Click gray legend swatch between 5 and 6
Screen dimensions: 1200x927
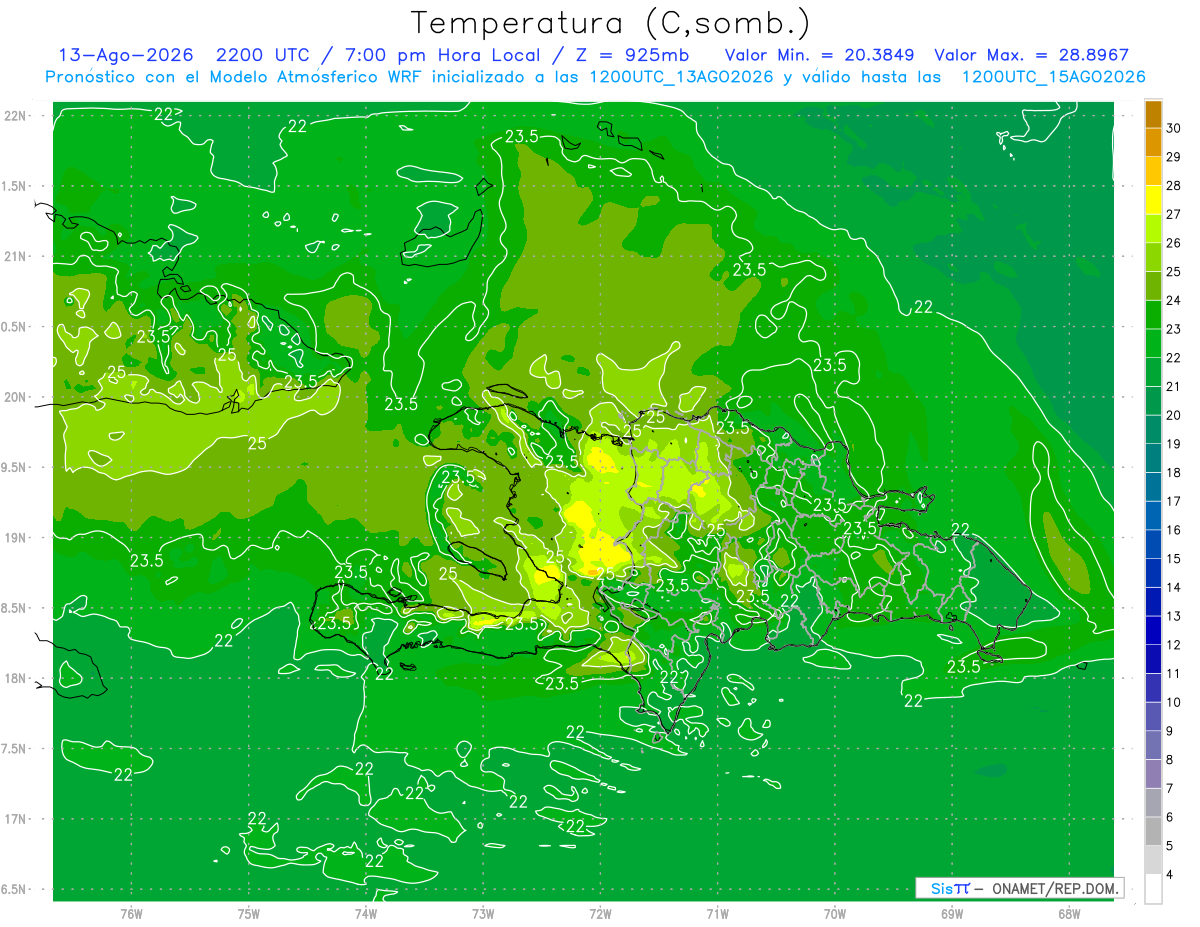pos(1153,832)
